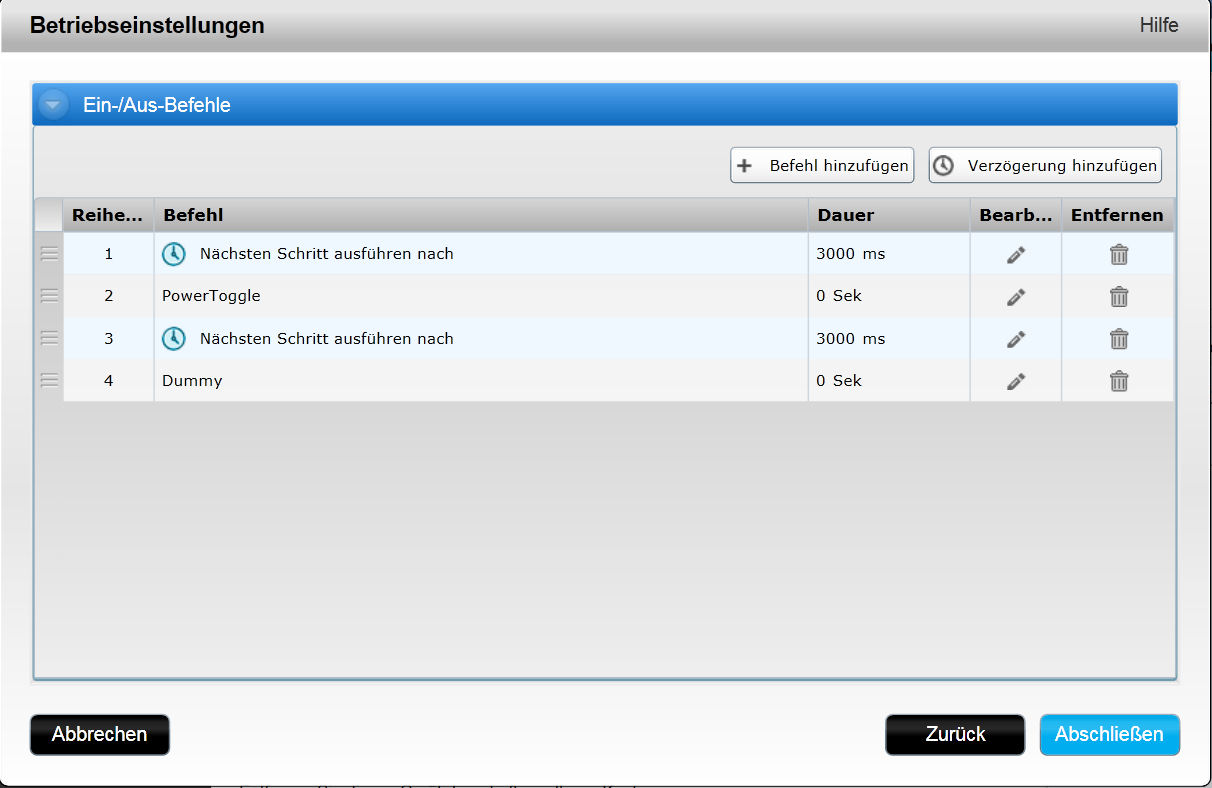
Task: Open the editor for the row 3 delay
Action: coord(1016,339)
